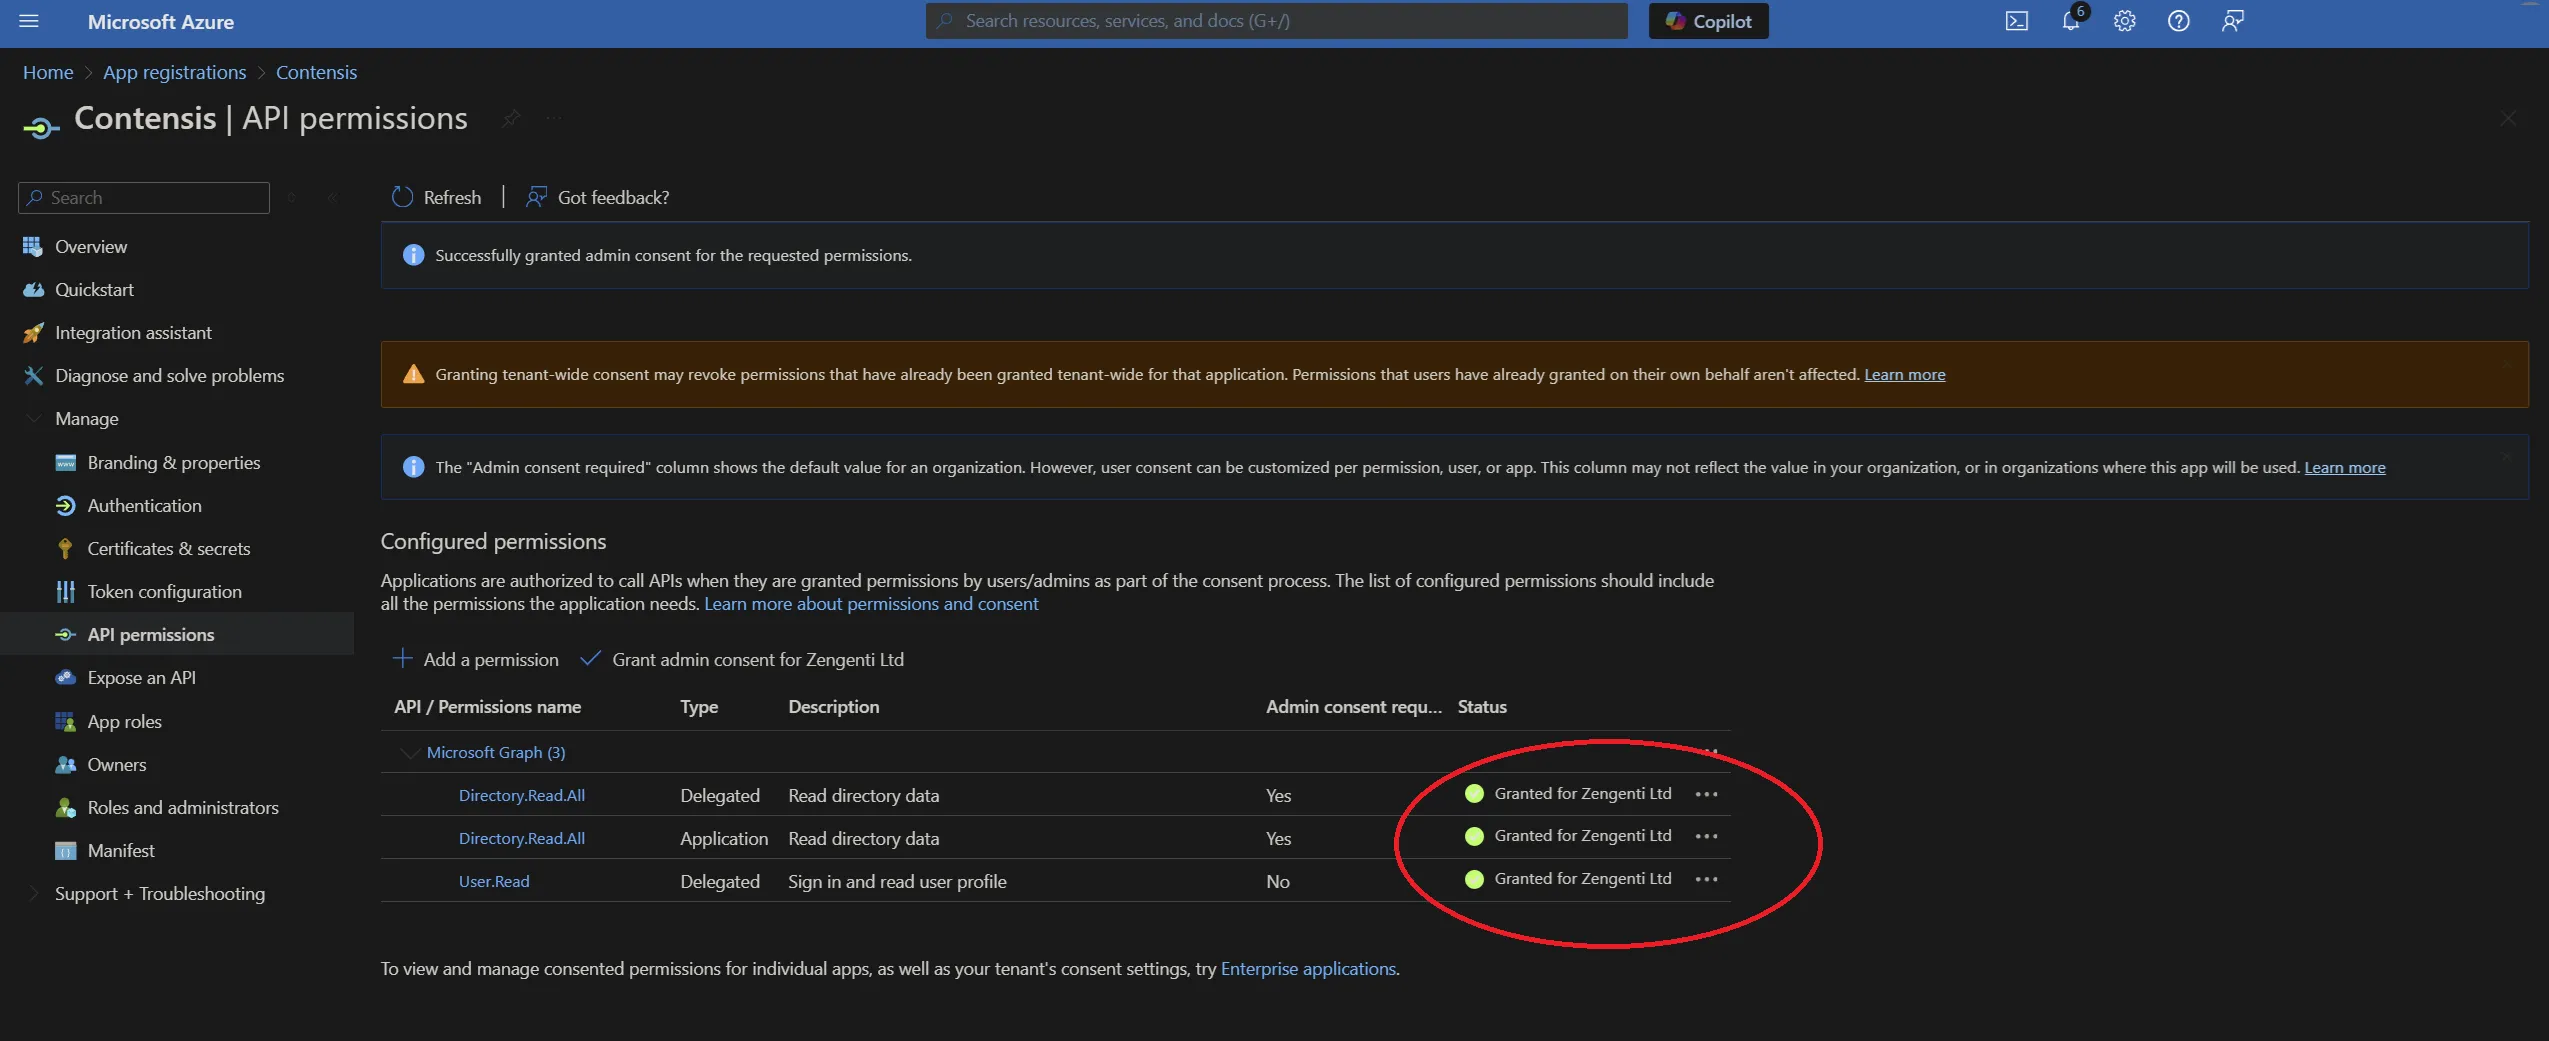
Task: Open Branding & properties
Action: (x=173, y=462)
